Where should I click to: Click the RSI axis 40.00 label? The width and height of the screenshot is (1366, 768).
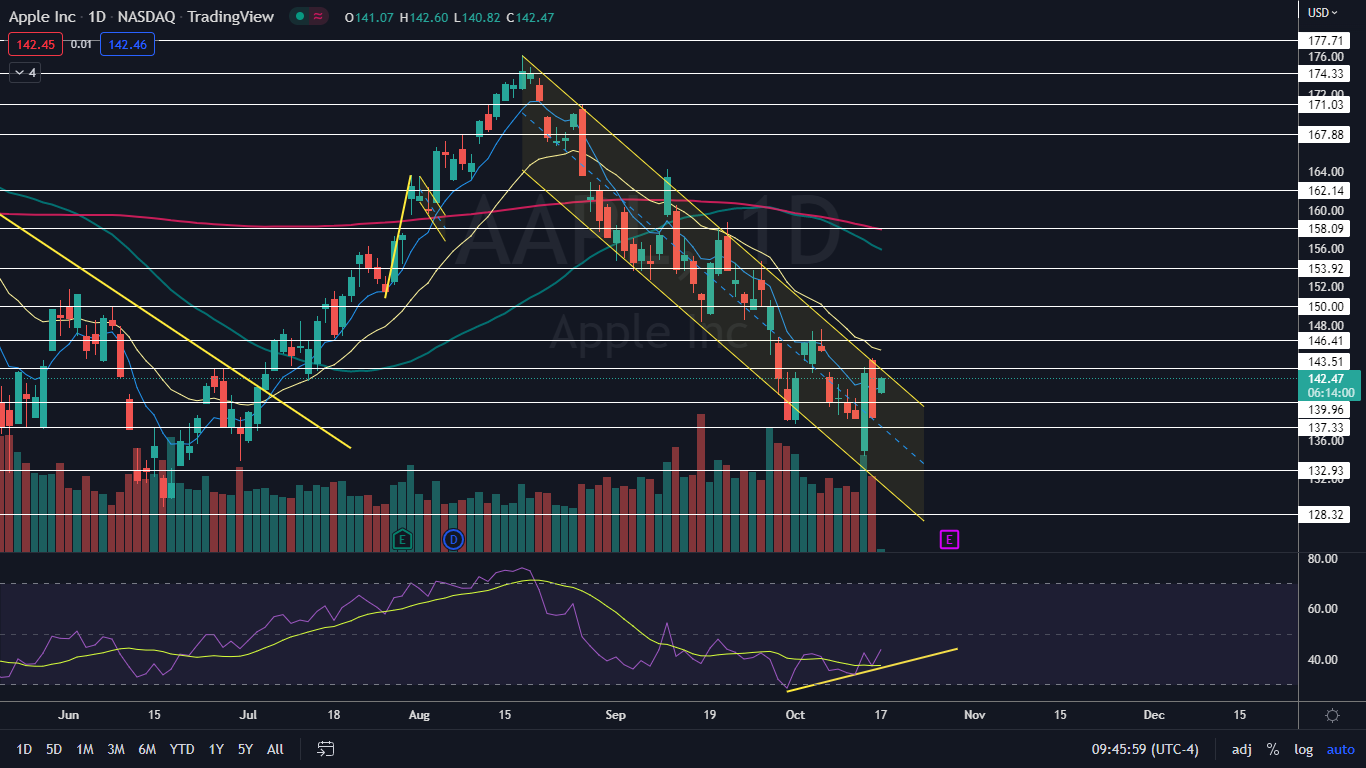1322,660
